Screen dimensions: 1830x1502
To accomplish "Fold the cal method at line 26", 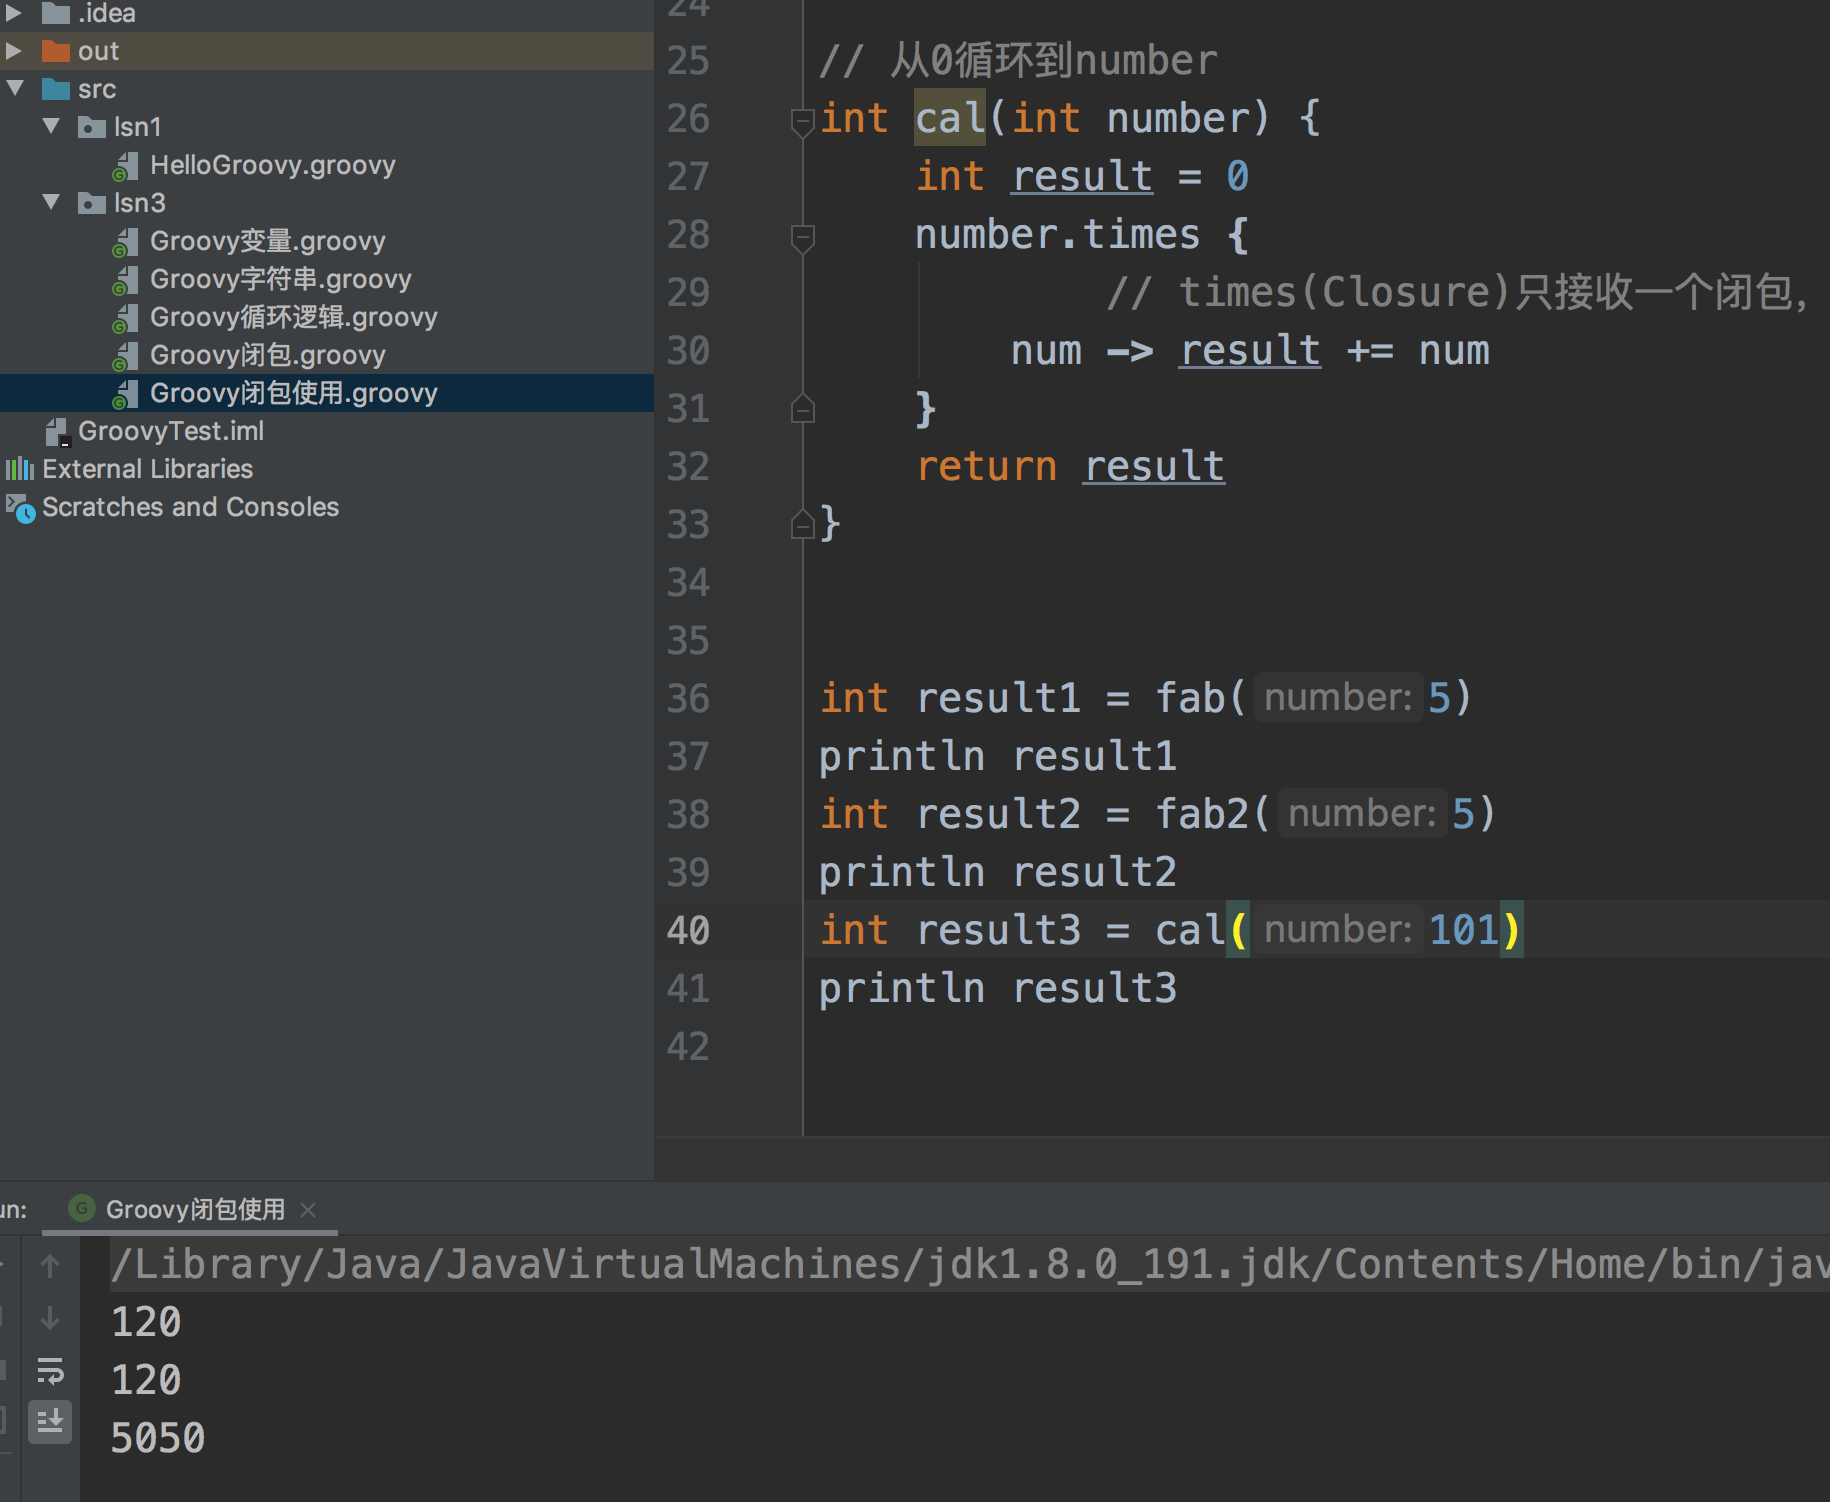I will point(802,122).
